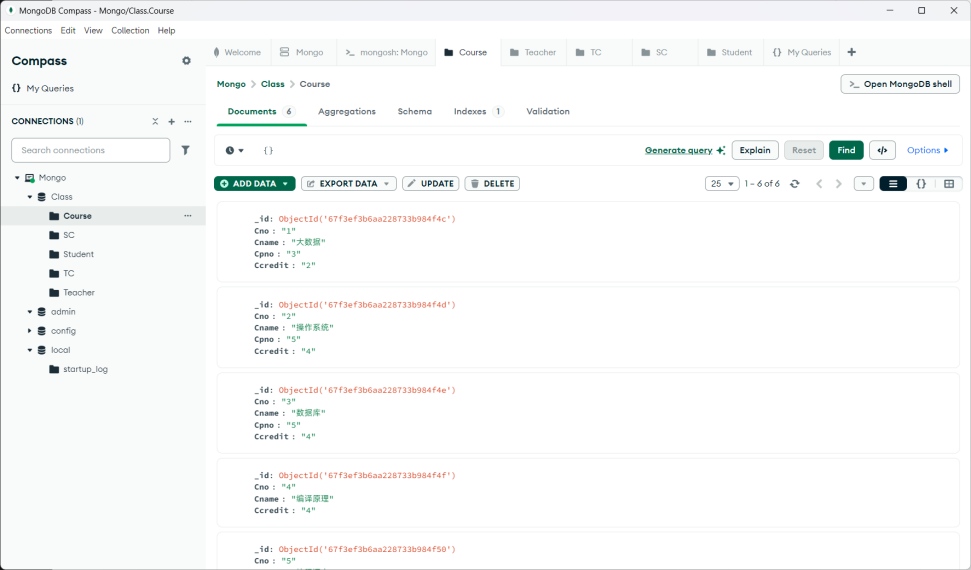
Task: Collapse the local database node
Action: 30,350
